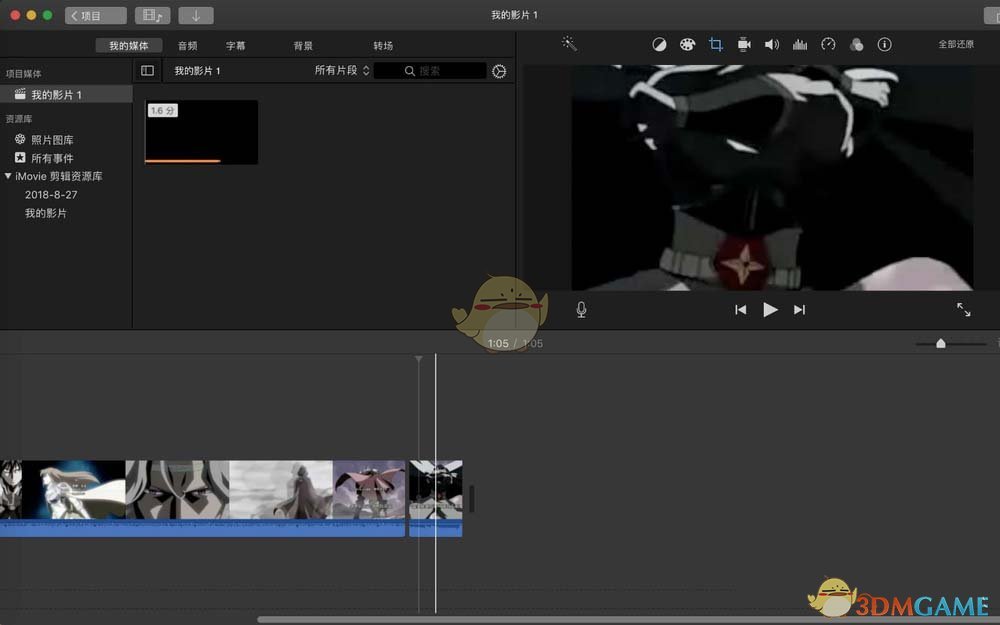The image size is (1000, 625).
Task: Switch to the 字幕 tab
Action: (235, 45)
